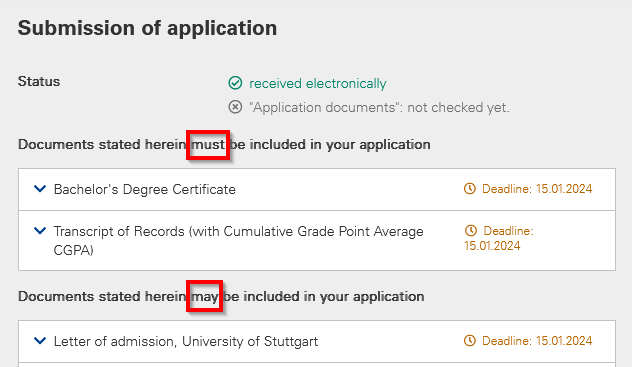Click the 'Submission of application' heading
This screenshot has height=367, width=632.
148,28
